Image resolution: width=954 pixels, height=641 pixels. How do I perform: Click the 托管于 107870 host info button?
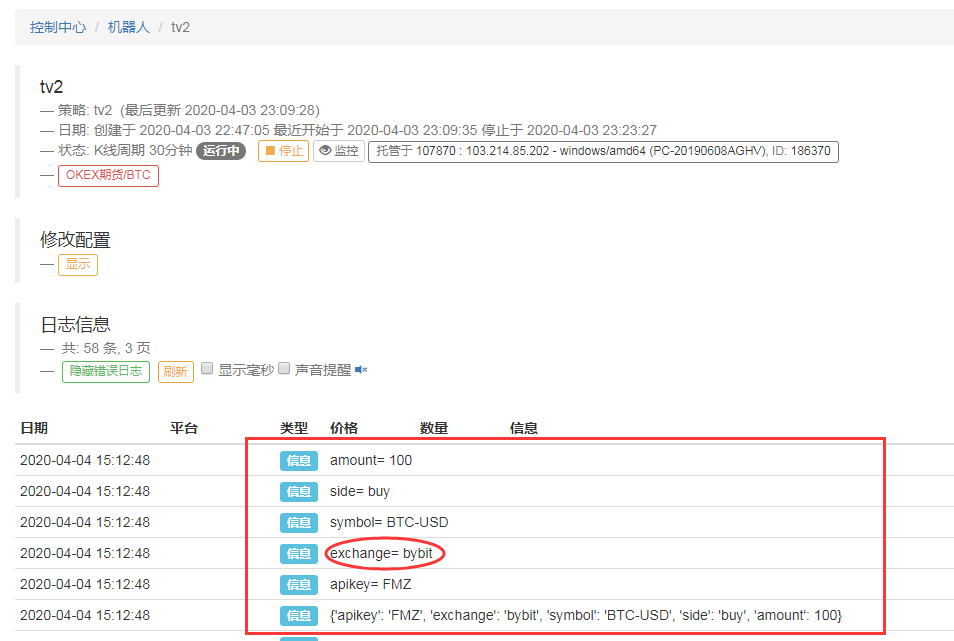pyautogui.click(x=603, y=151)
